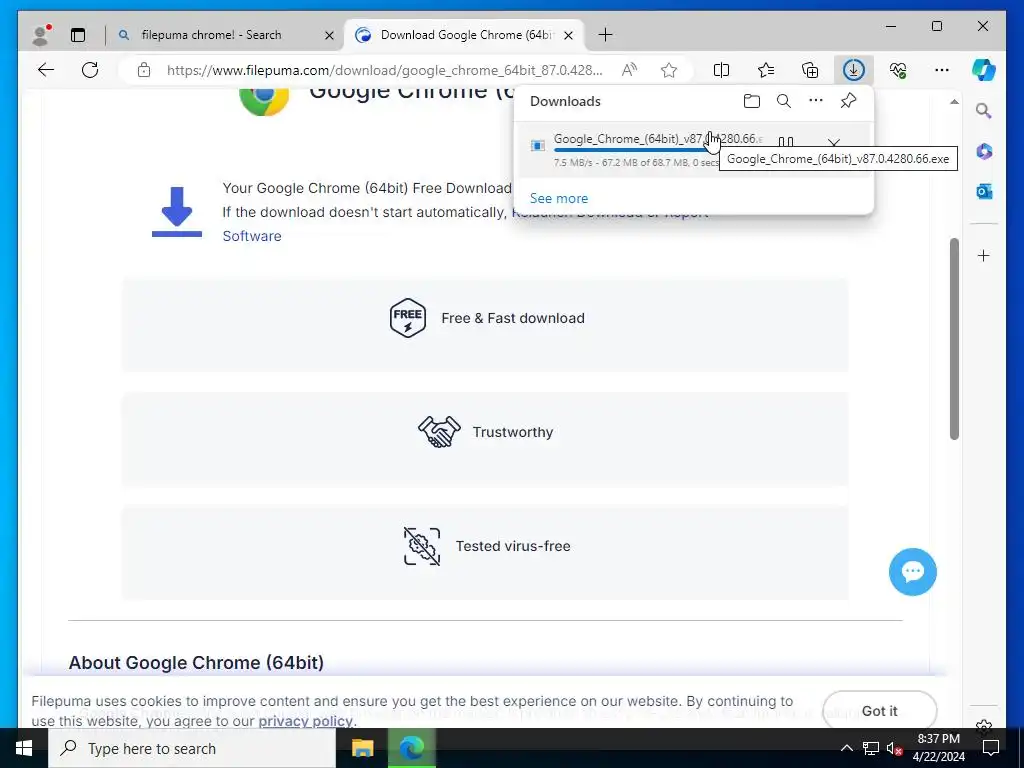
Task: Open Outlook in the sidebar
Action: coord(984,191)
